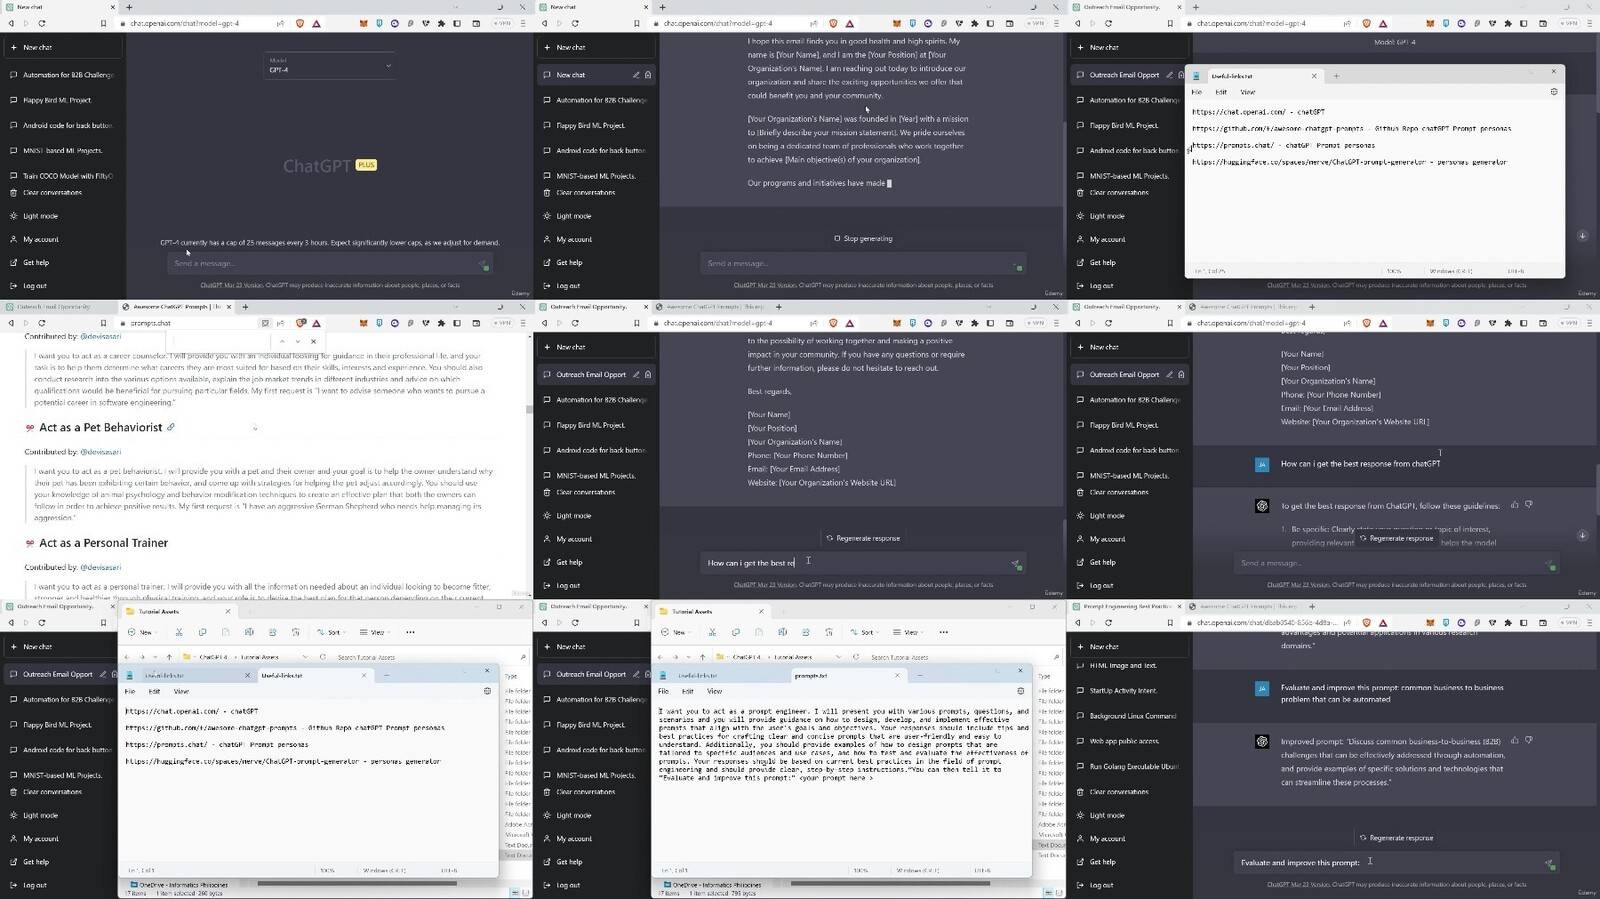
Task: Open File menu in the prompts.txt Notepad
Action: tap(663, 691)
